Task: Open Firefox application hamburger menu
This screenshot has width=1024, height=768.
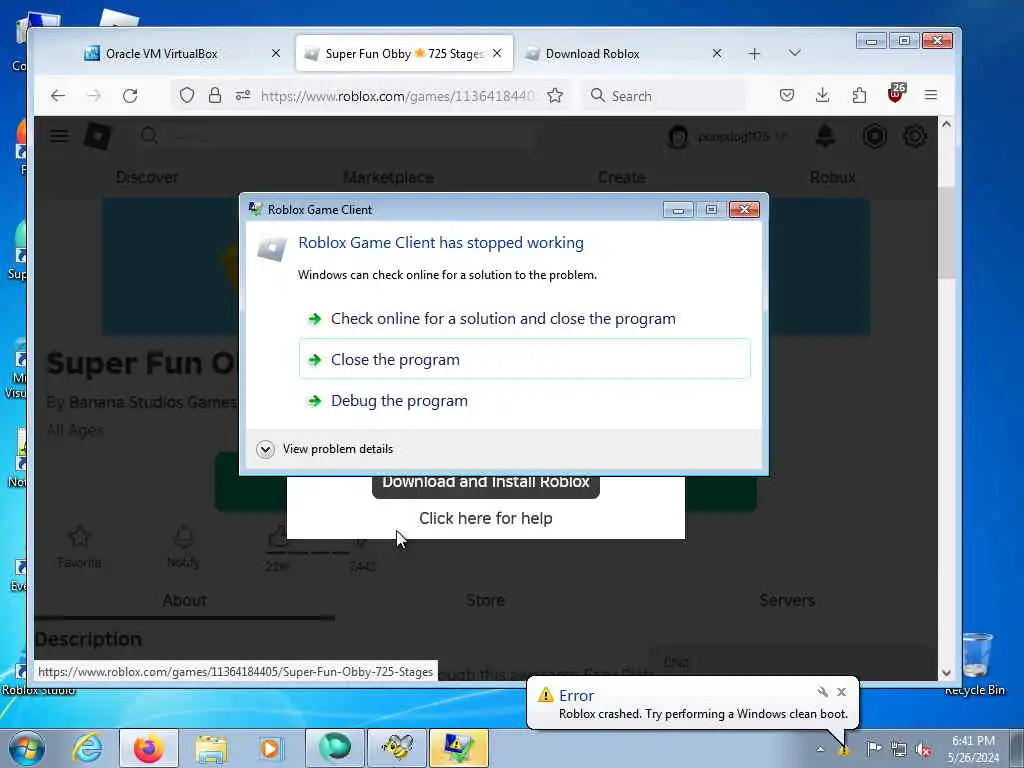Action: click(x=931, y=95)
